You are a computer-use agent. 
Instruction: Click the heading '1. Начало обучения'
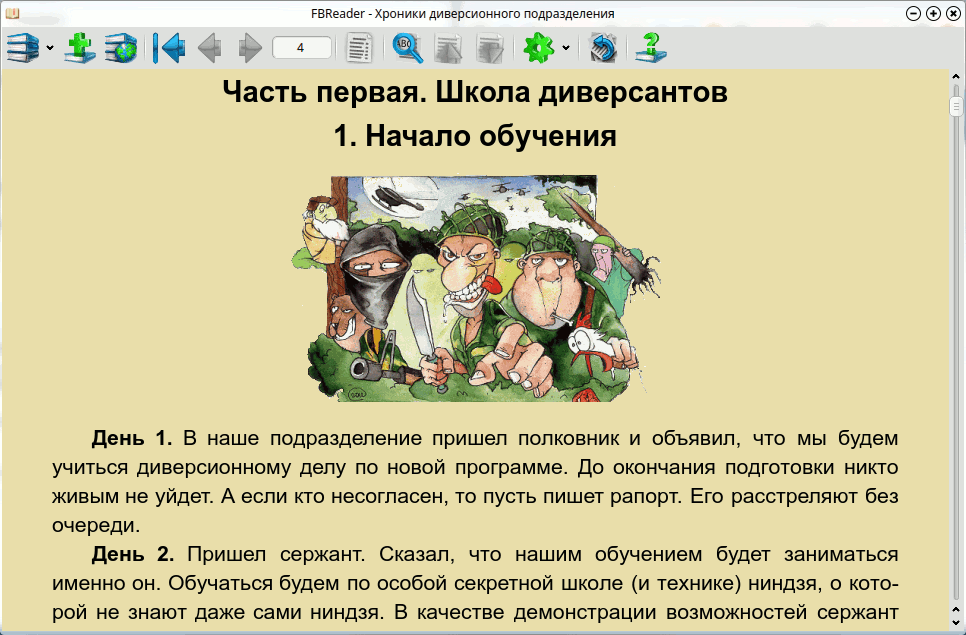tap(475, 136)
